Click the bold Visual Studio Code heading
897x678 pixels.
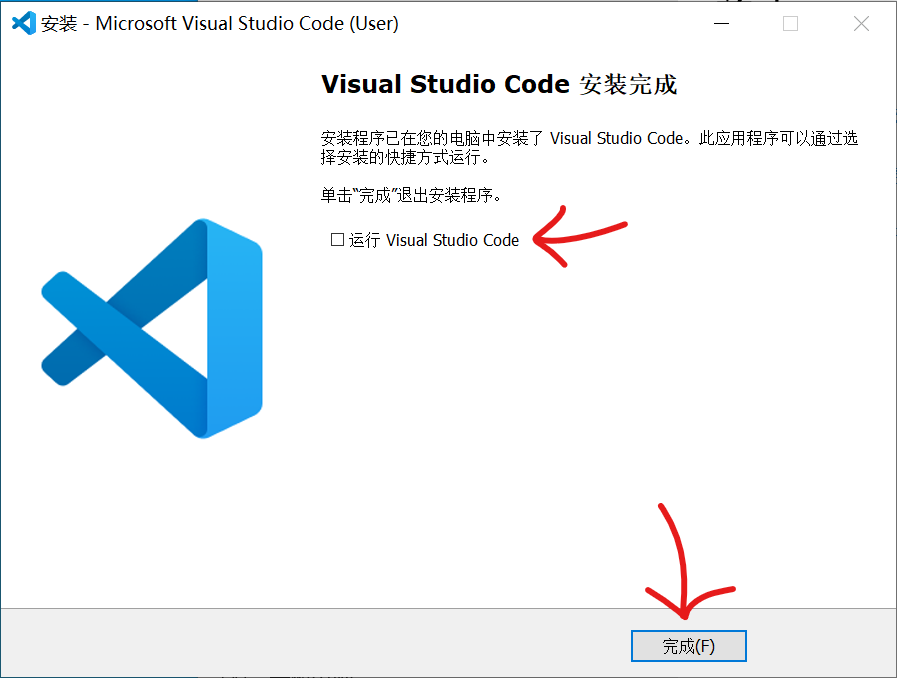click(x=445, y=85)
